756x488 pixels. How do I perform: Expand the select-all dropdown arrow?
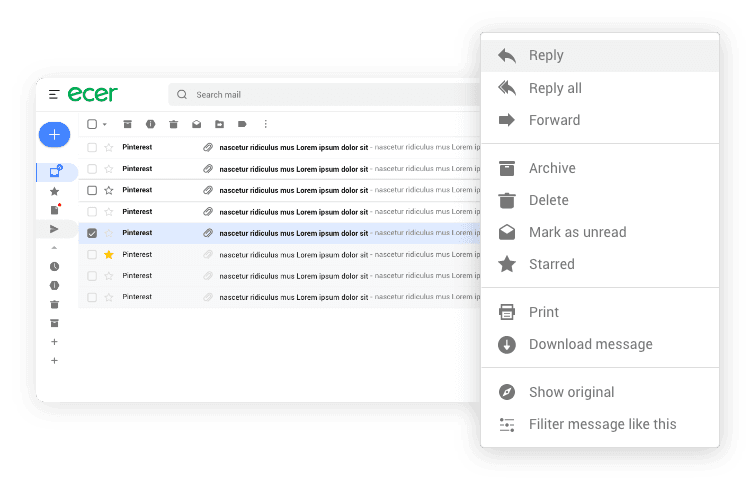(105, 125)
